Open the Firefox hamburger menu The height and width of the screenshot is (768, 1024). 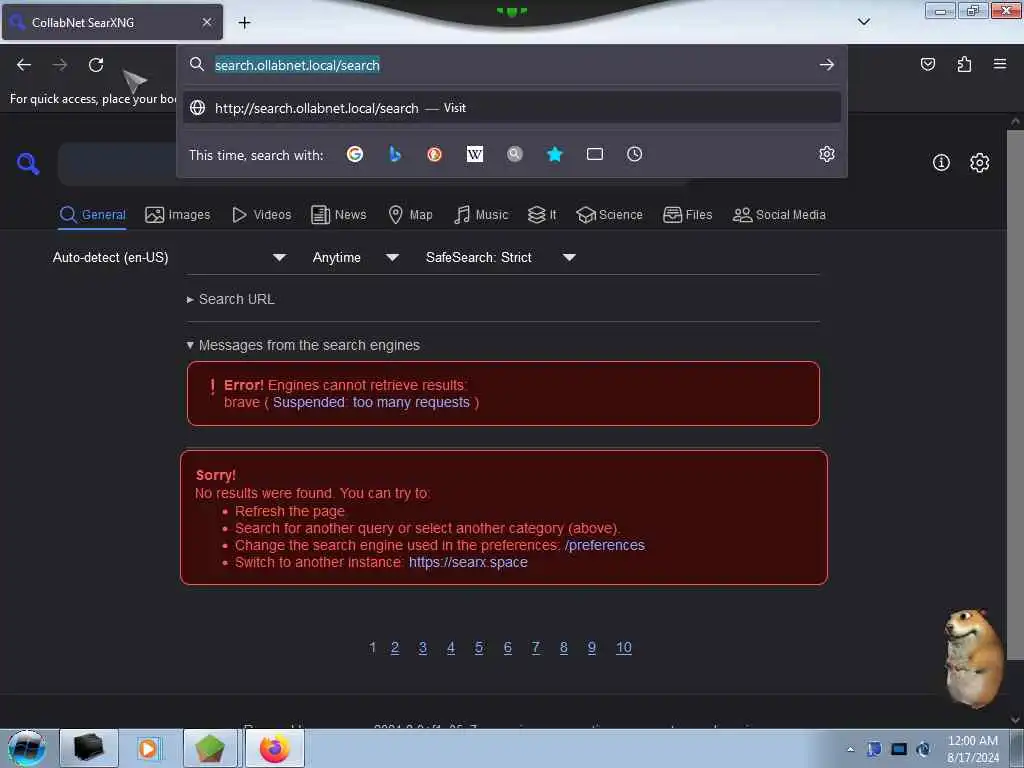tap(1000, 64)
